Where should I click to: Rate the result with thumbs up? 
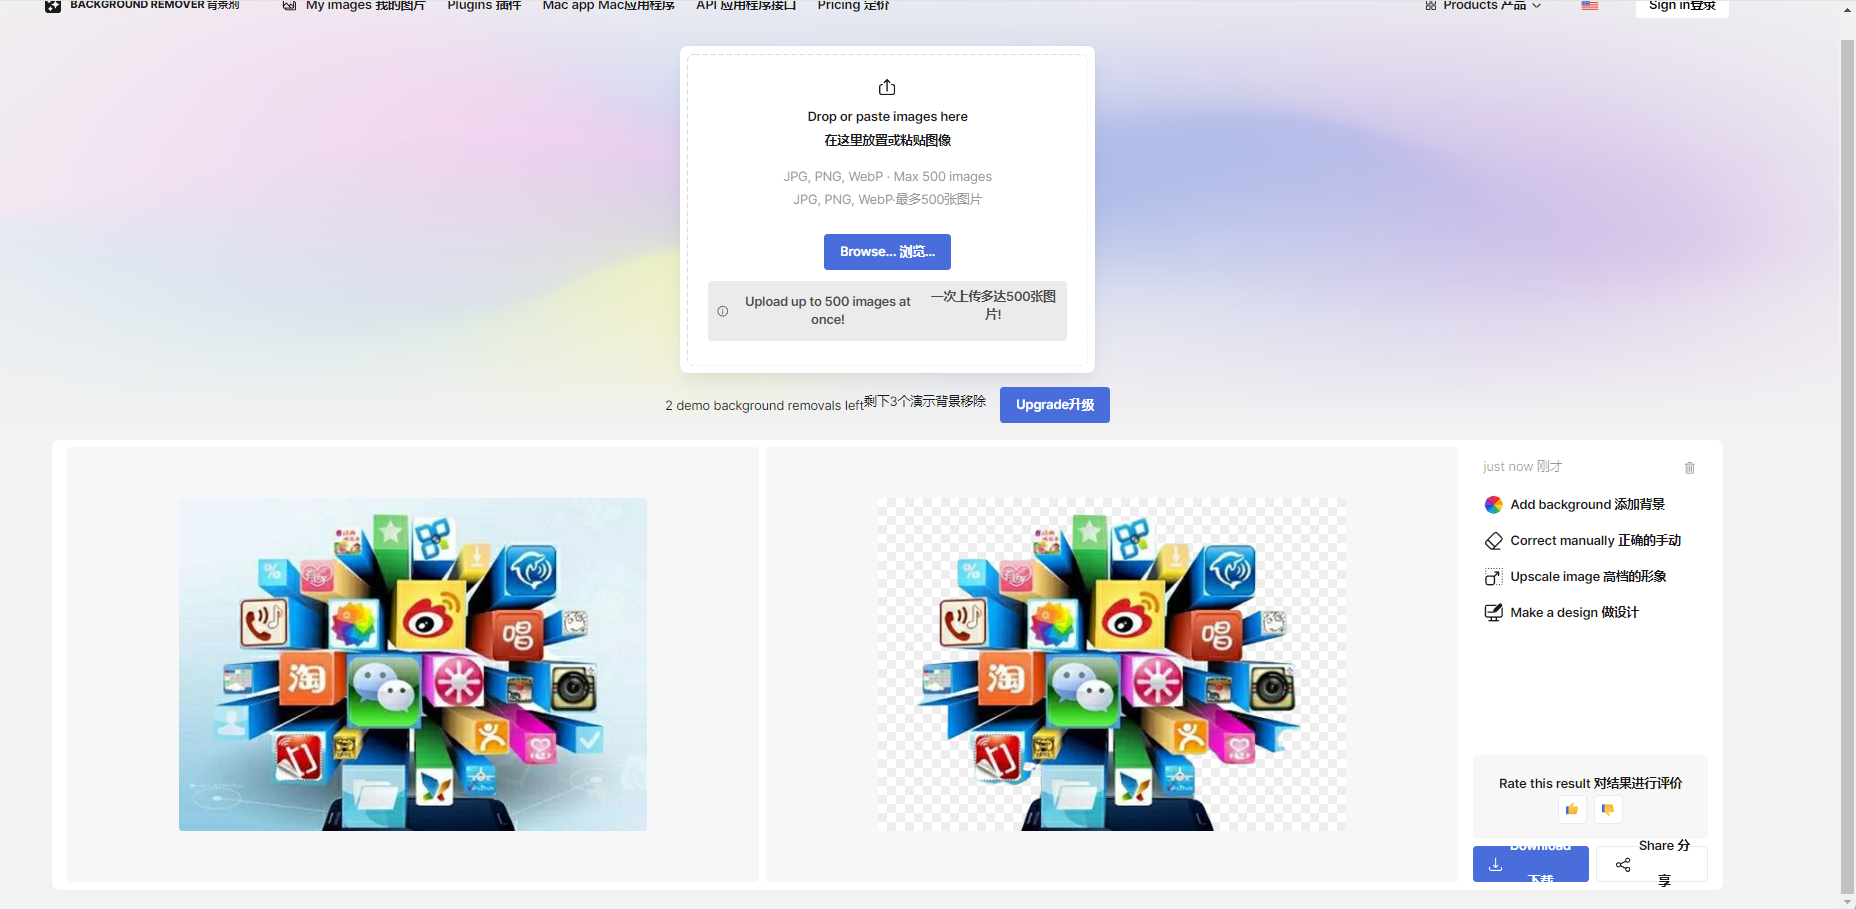tap(1572, 810)
